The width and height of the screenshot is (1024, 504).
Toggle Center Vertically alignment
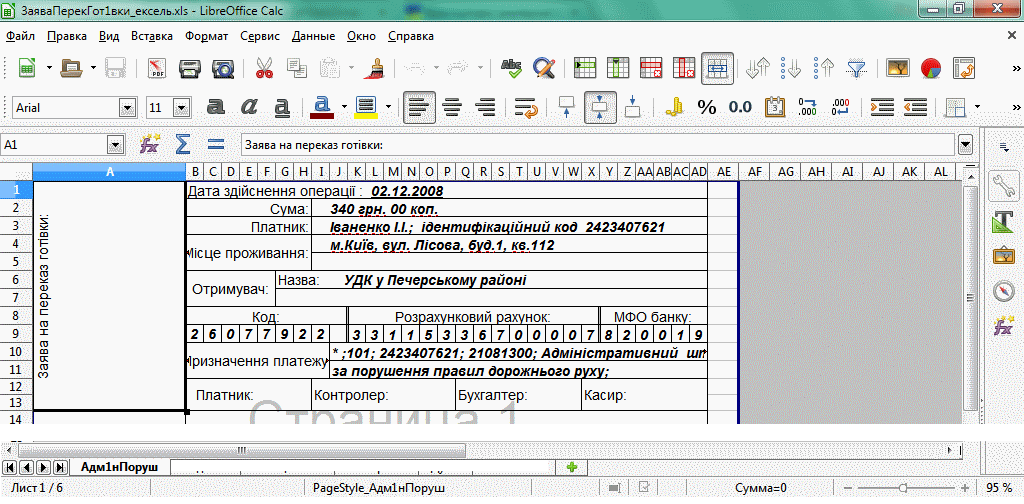click(600, 107)
